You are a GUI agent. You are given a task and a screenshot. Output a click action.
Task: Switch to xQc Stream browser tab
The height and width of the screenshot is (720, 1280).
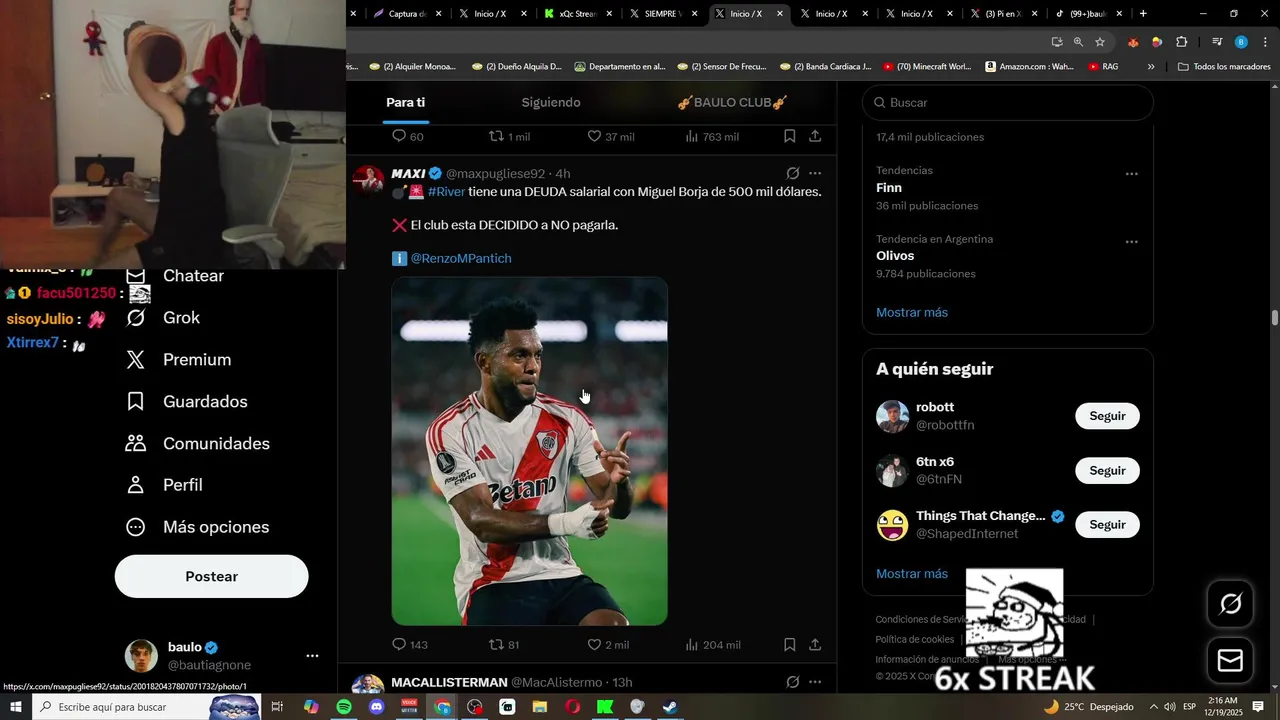point(579,14)
